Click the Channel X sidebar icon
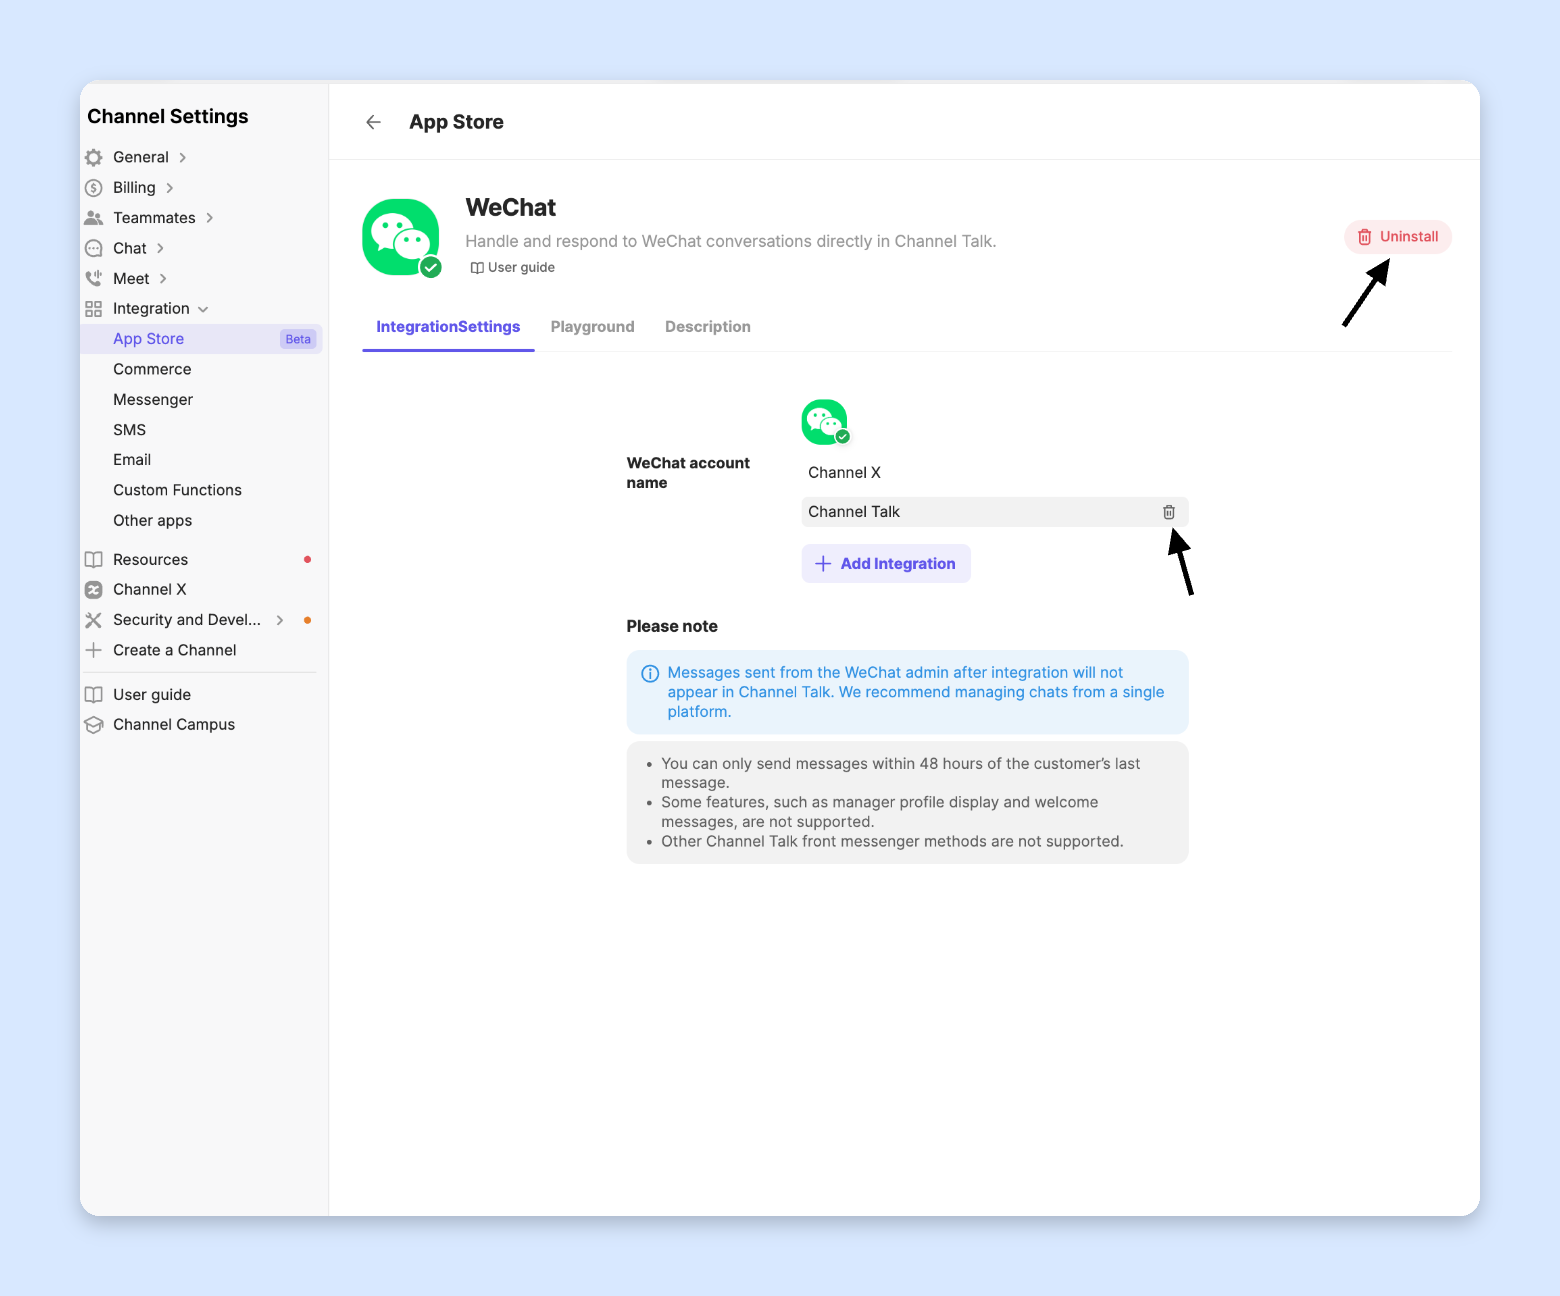This screenshot has width=1560, height=1296. tap(94, 590)
